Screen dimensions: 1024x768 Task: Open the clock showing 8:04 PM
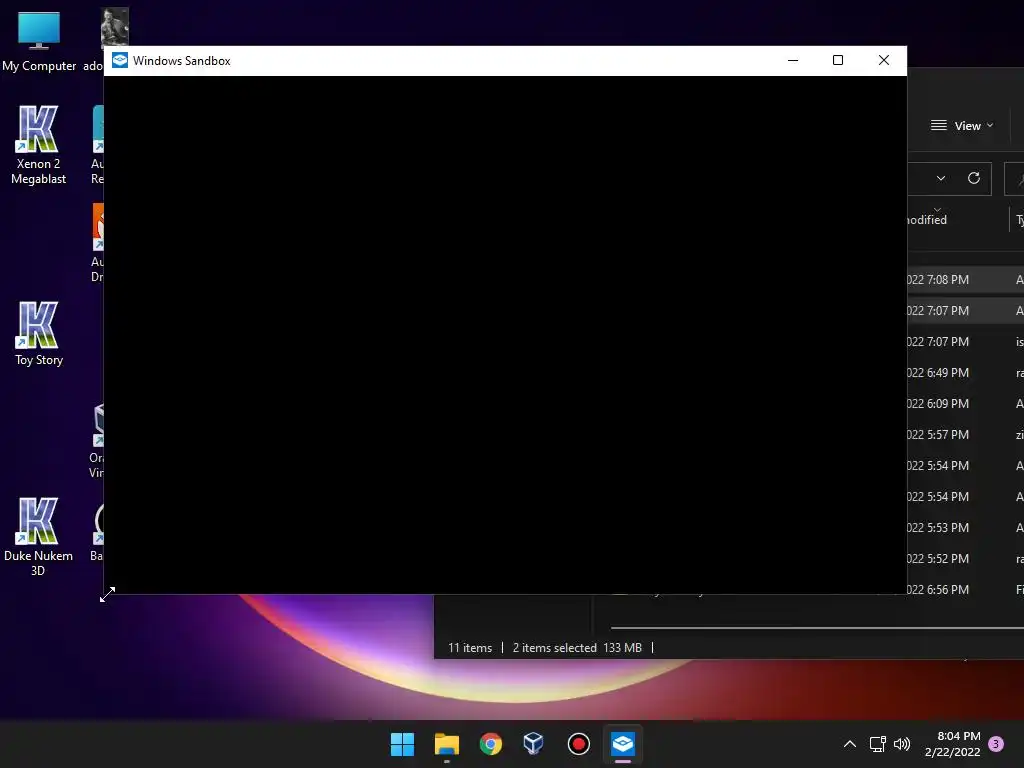tap(952, 744)
